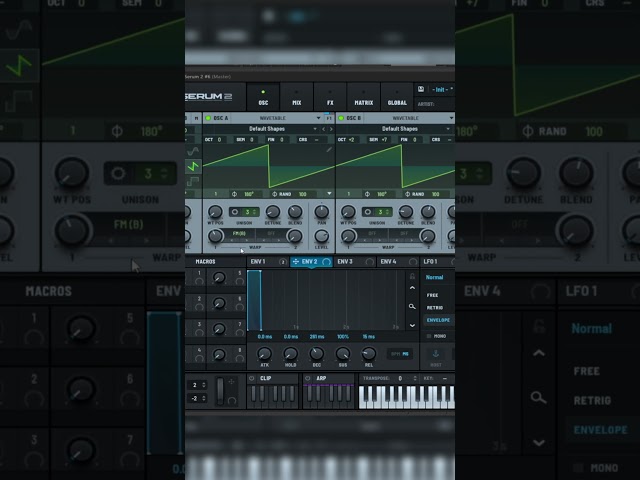Open OSC A Wavetable type dropdown
This screenshot has height=480, width=640.
(277, 118)
